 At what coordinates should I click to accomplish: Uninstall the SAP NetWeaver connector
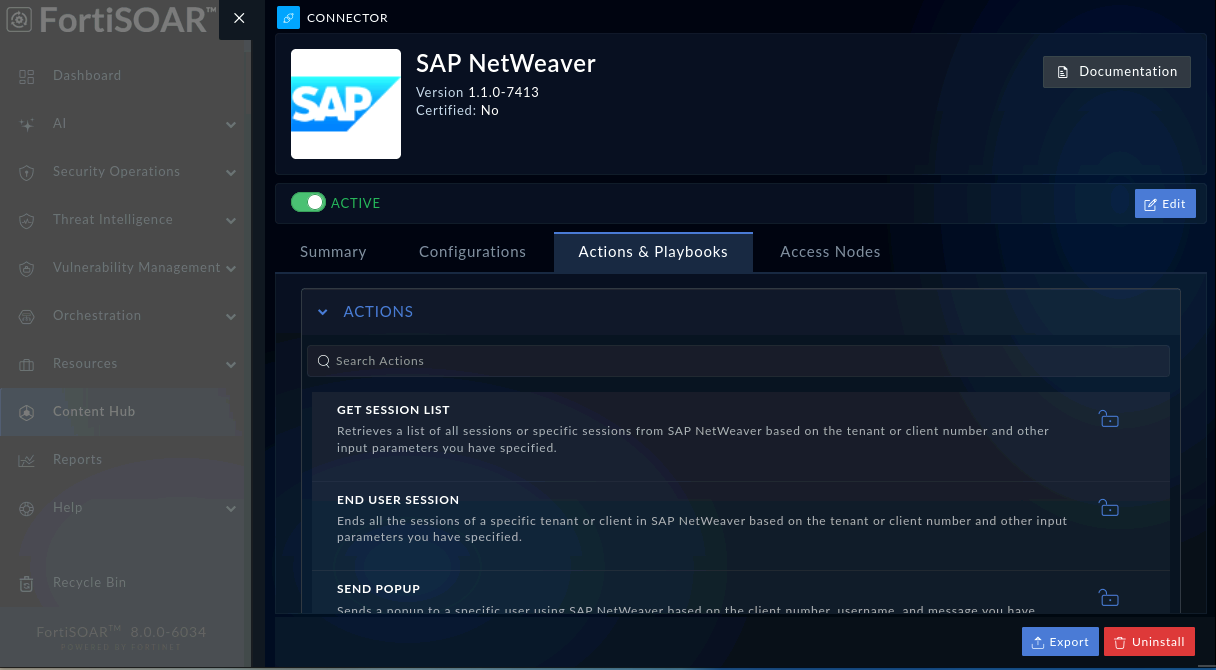[x=1149, y=642]
